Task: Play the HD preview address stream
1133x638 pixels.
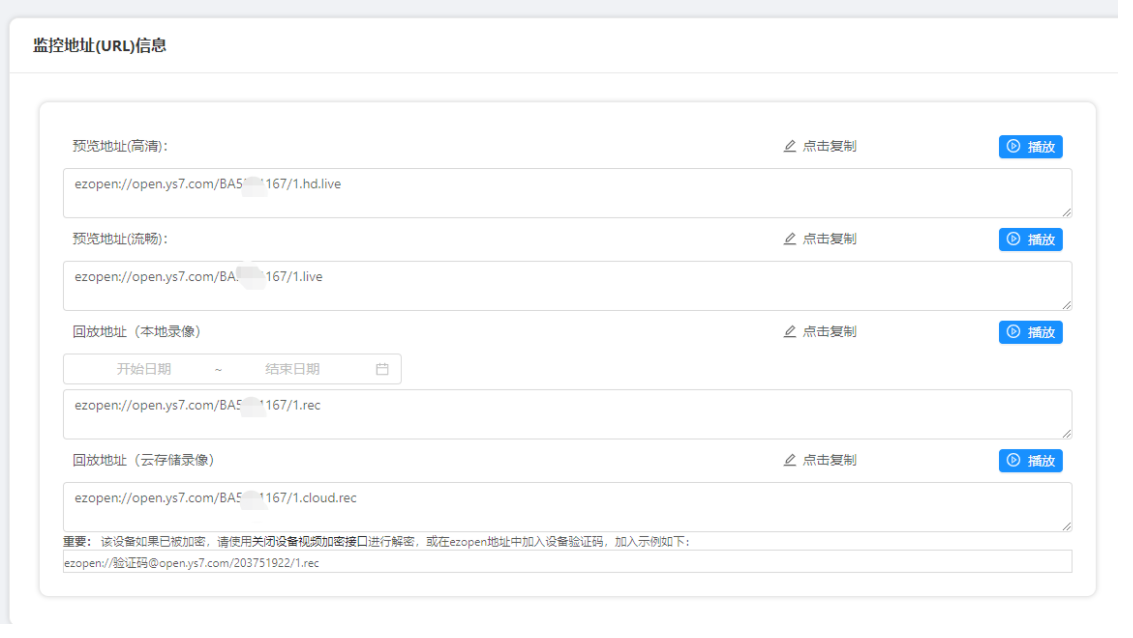Action: tap(1030, 147)
